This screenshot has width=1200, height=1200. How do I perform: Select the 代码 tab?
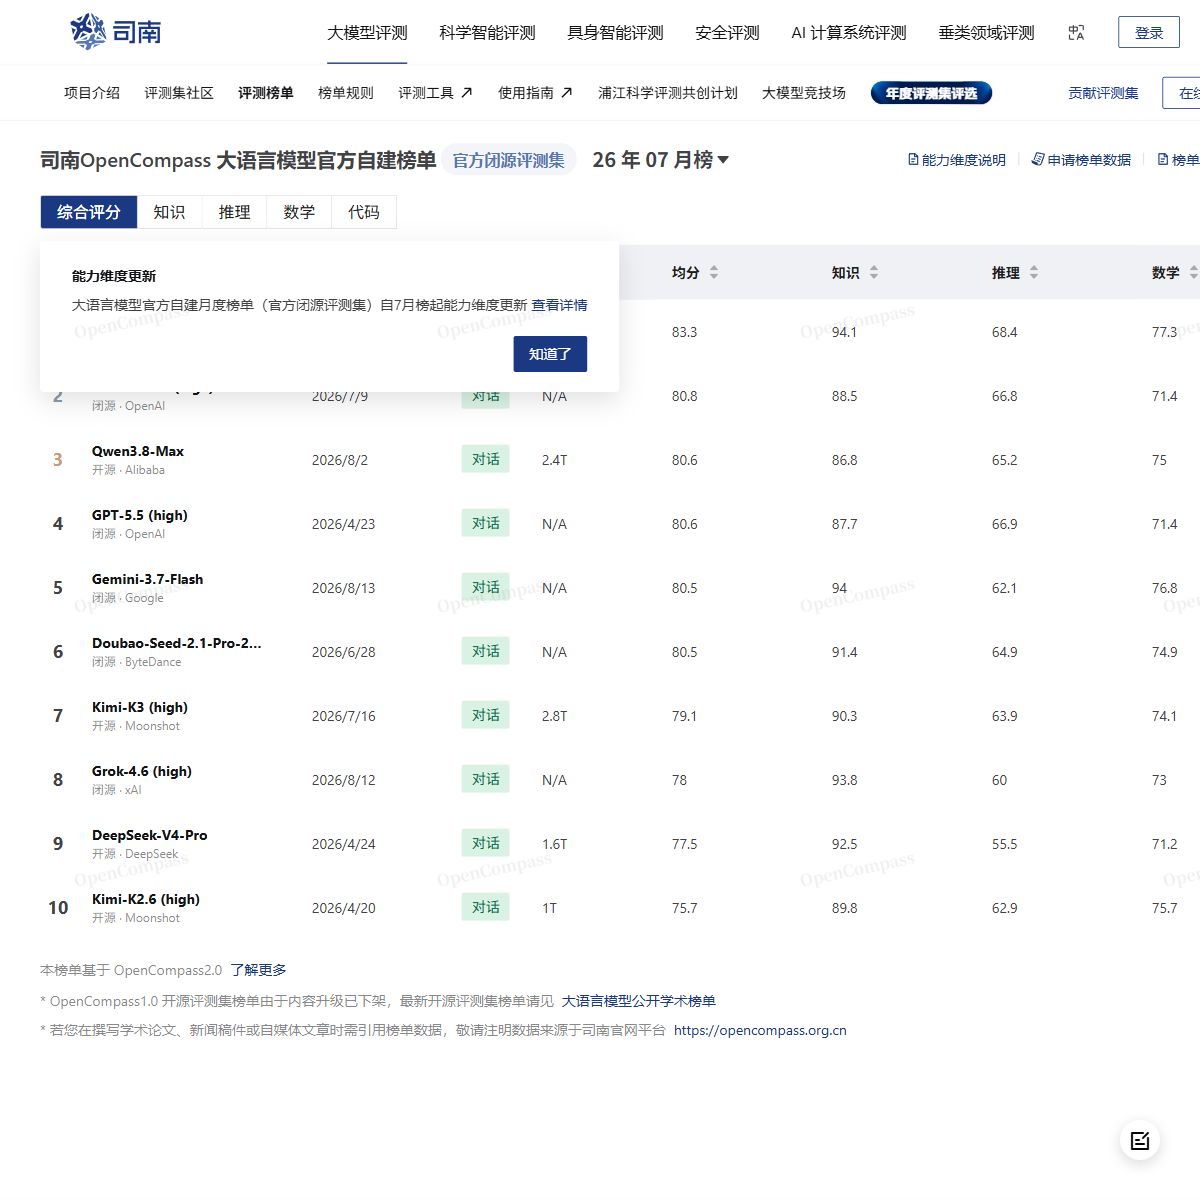(364, 212)
